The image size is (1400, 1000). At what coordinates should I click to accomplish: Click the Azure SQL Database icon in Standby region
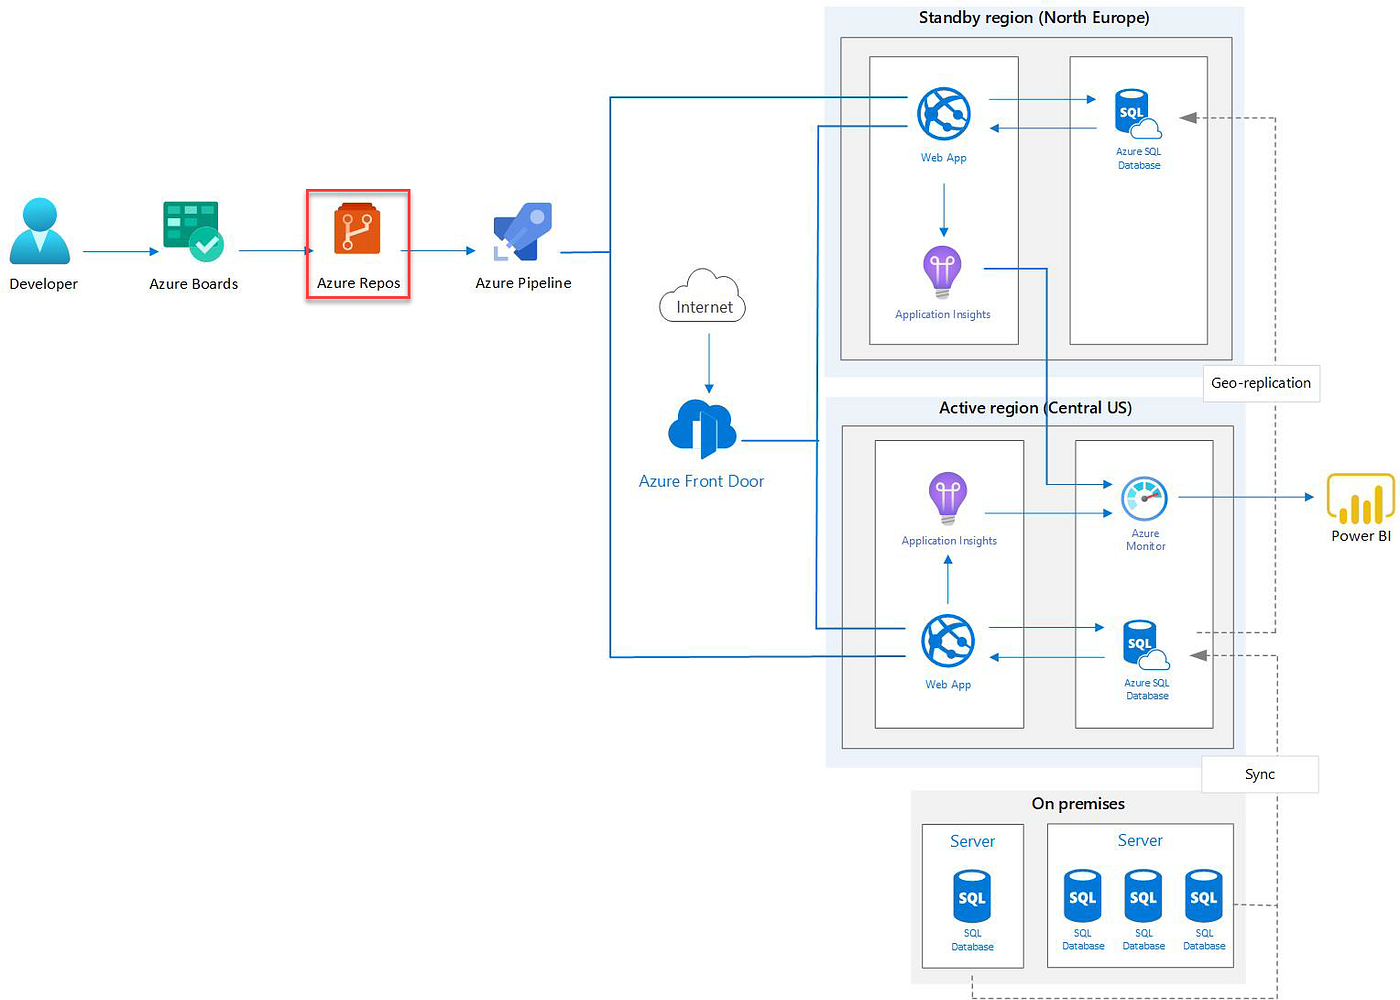click(1135, 112)
